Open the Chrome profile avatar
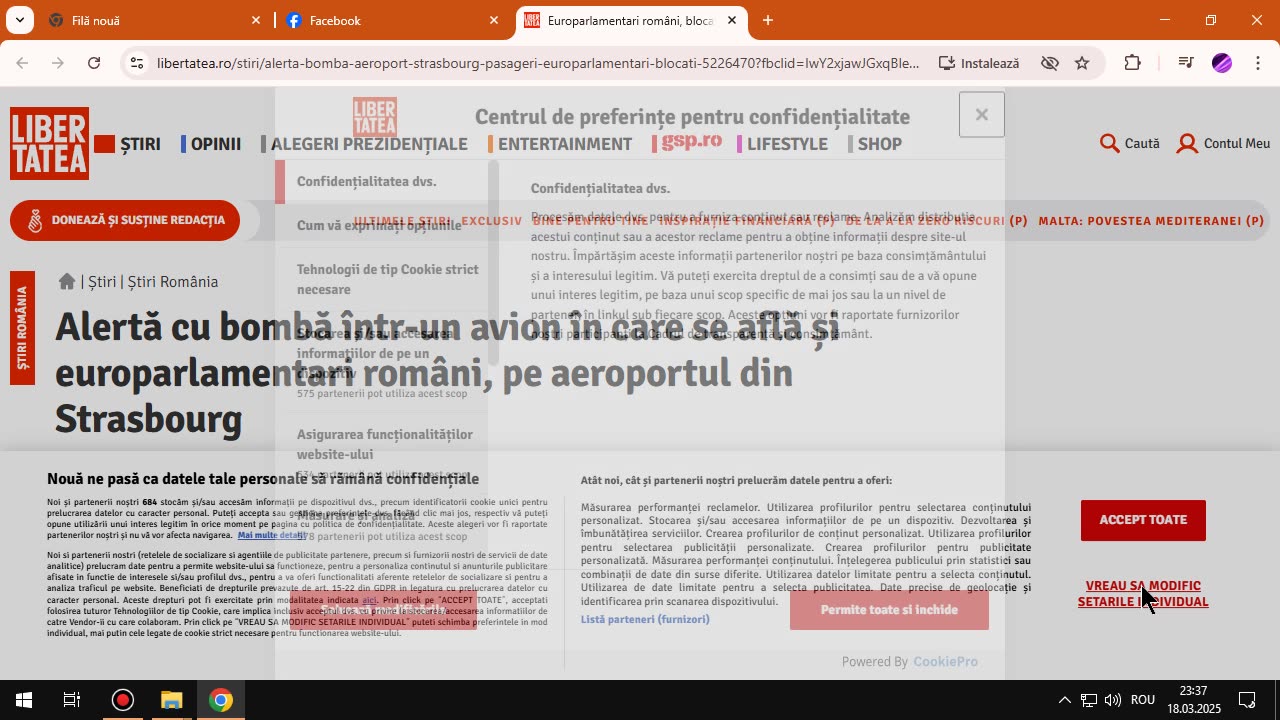 coord(1222,63)
